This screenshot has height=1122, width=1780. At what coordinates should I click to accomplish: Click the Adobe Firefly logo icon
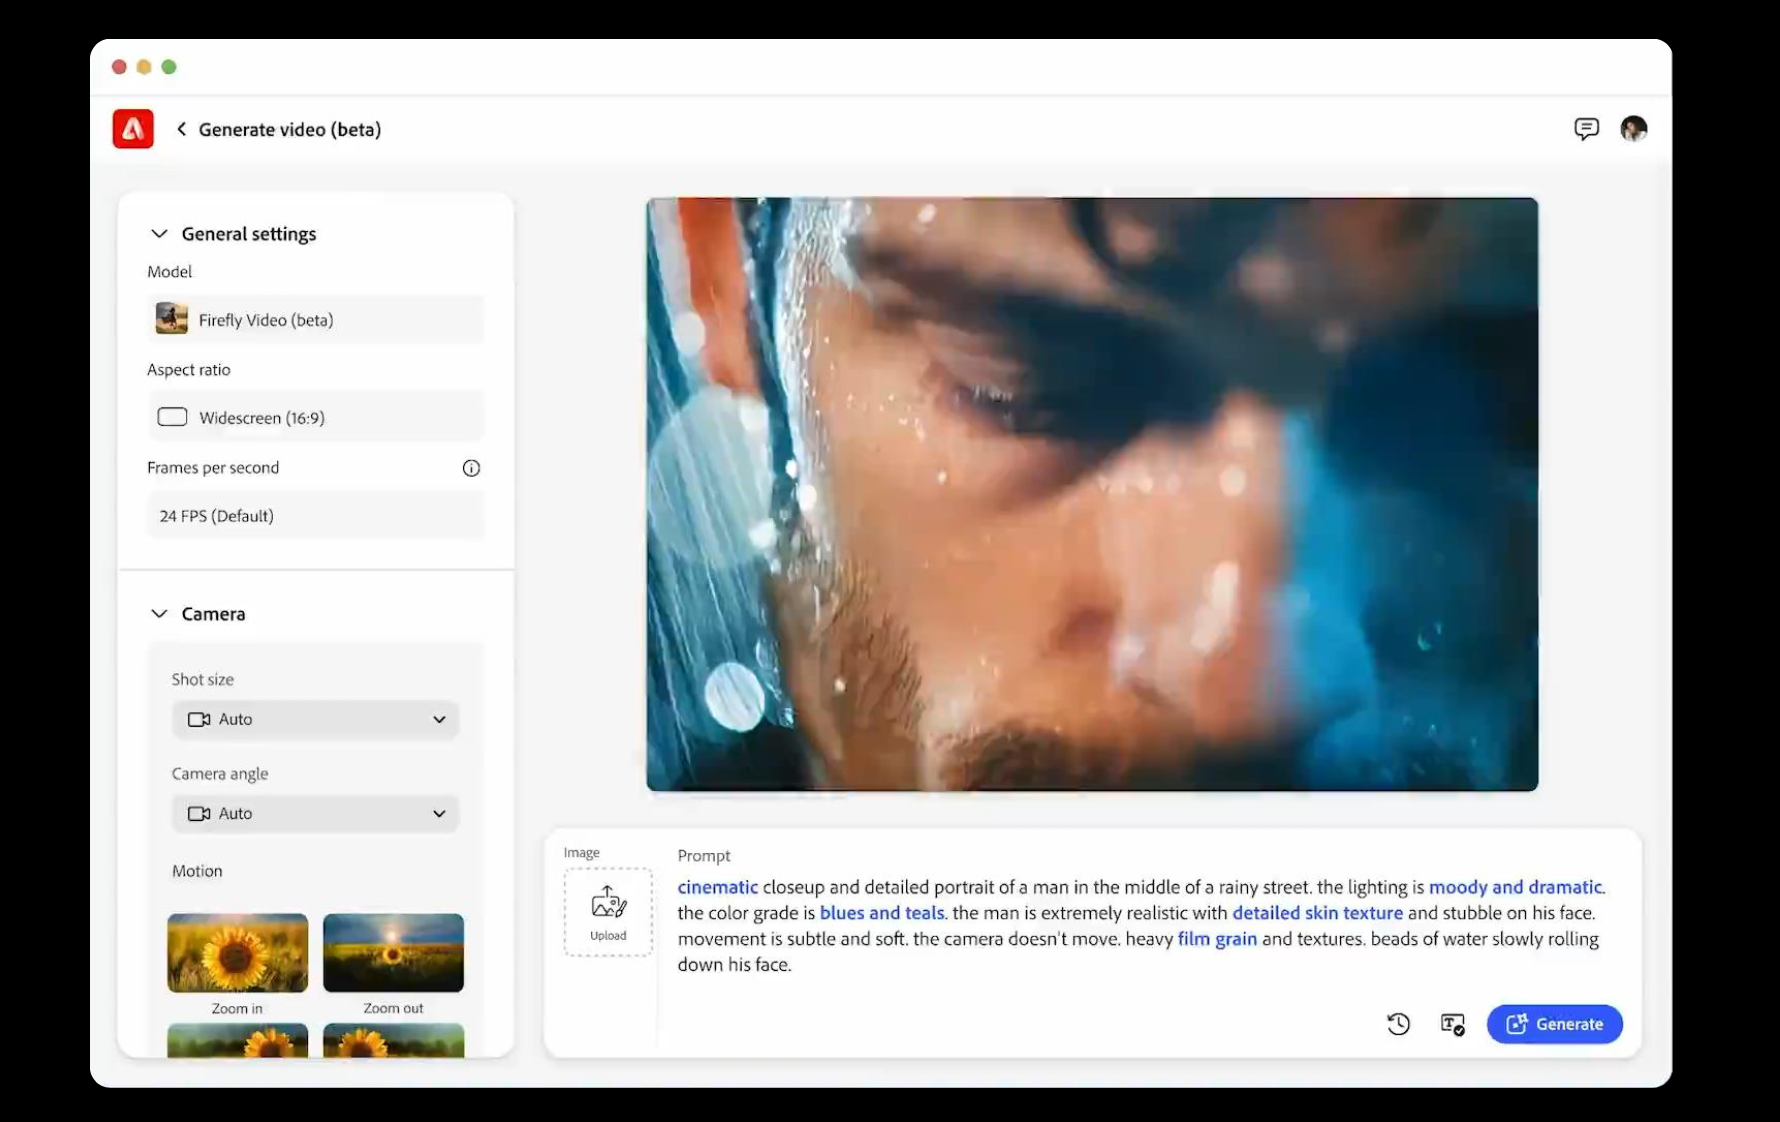133,129
